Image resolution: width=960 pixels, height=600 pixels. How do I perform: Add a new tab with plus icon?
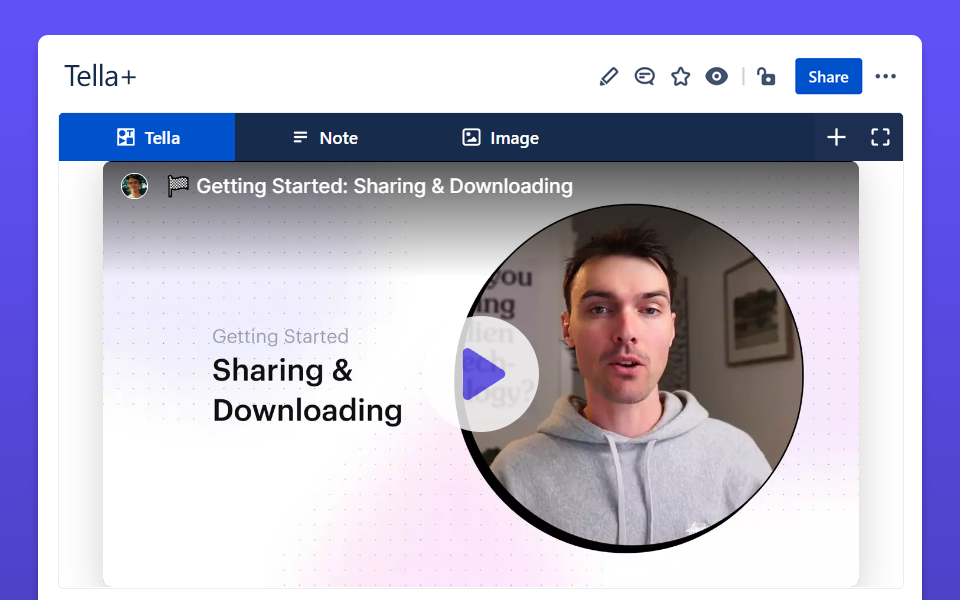(836, 138)
